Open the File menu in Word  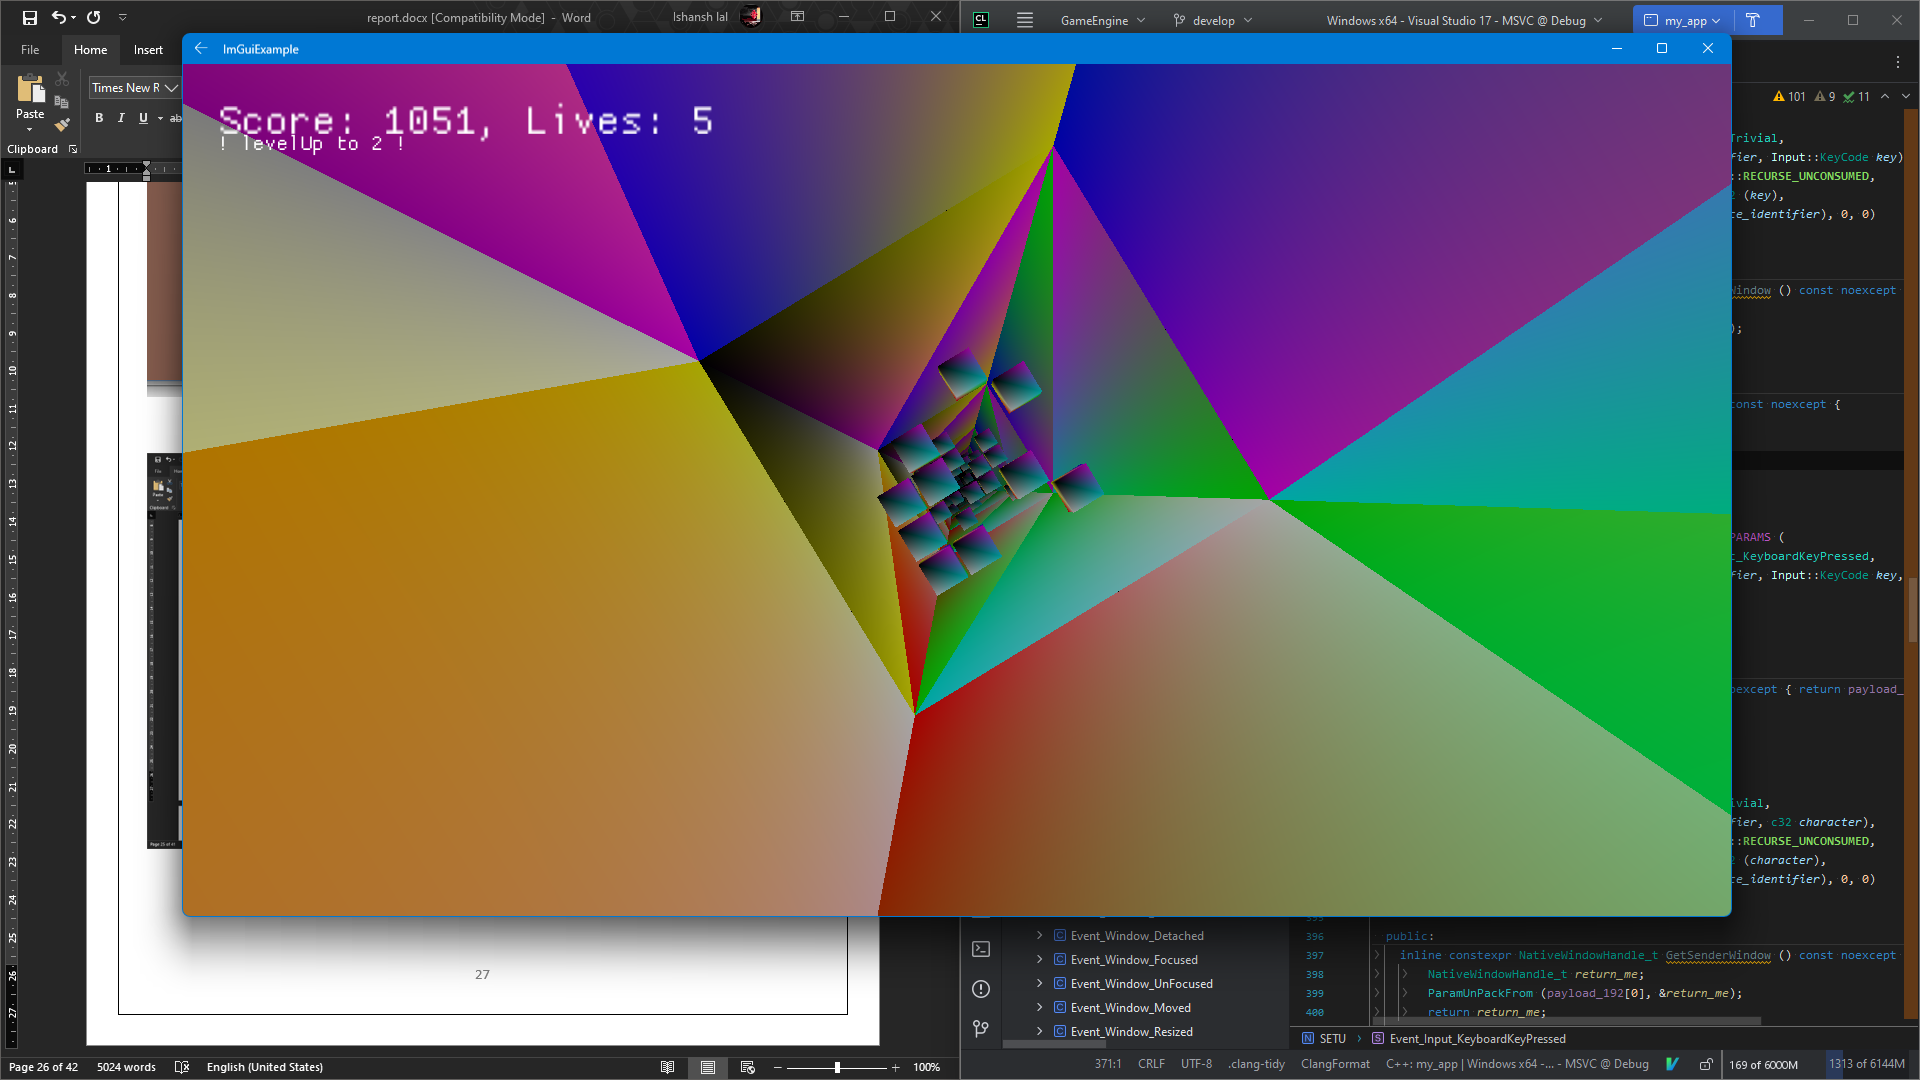(30, 50)
